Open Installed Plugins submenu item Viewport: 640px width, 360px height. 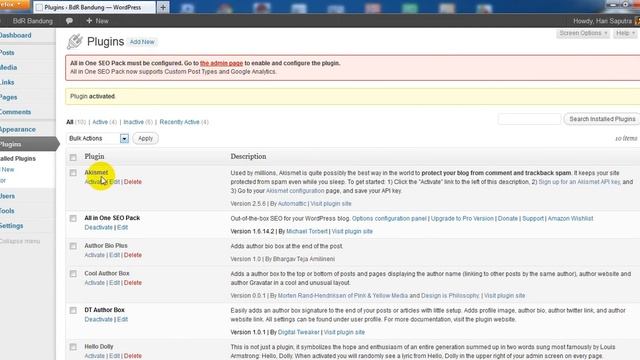point(18,159)
